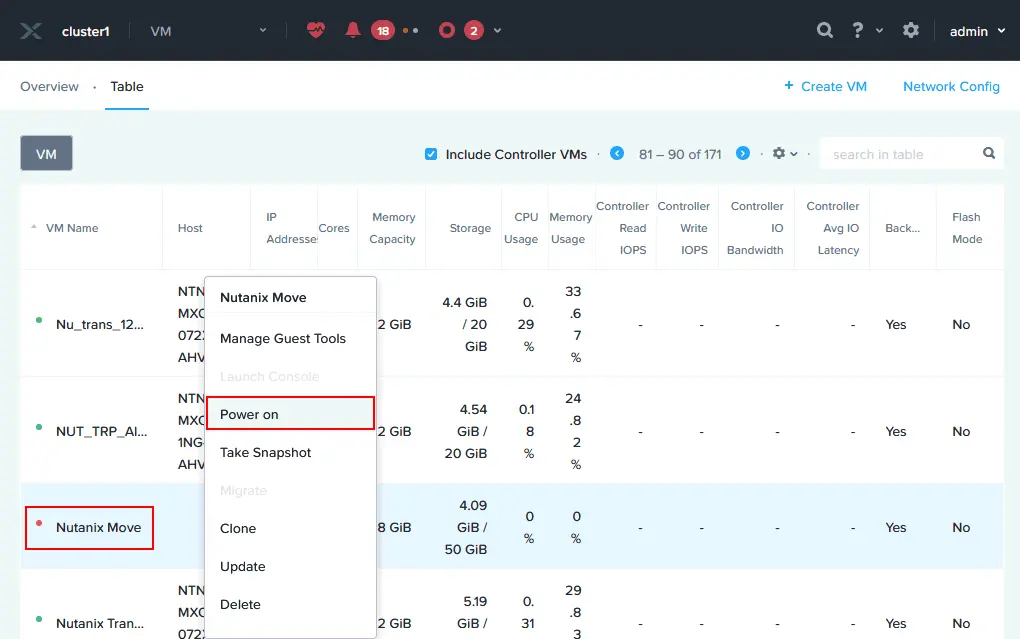This screenshot has width=1020, height=639.
Task: Open the Network Config link
Action: pyautogui.click(x=951, y=87)
